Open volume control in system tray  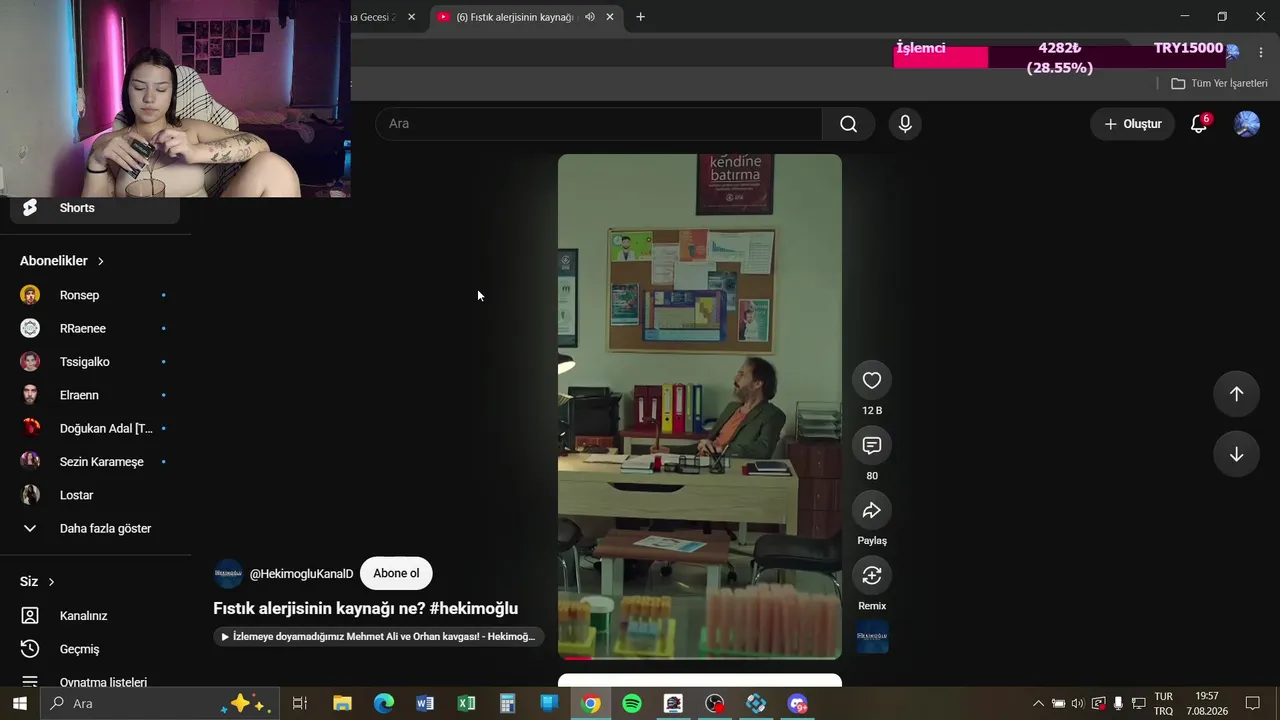click(1078, 704)
